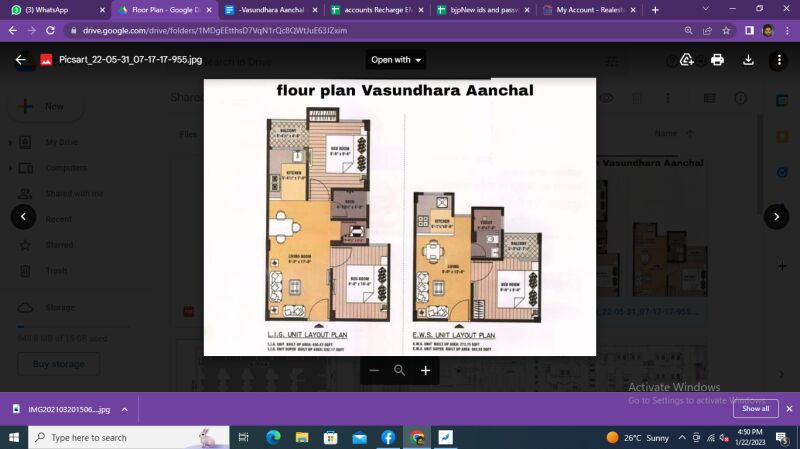800x449 pixels.
Task: Open File Explorer from taskbar
Action: pyautogui.click(x=302, y=437)
